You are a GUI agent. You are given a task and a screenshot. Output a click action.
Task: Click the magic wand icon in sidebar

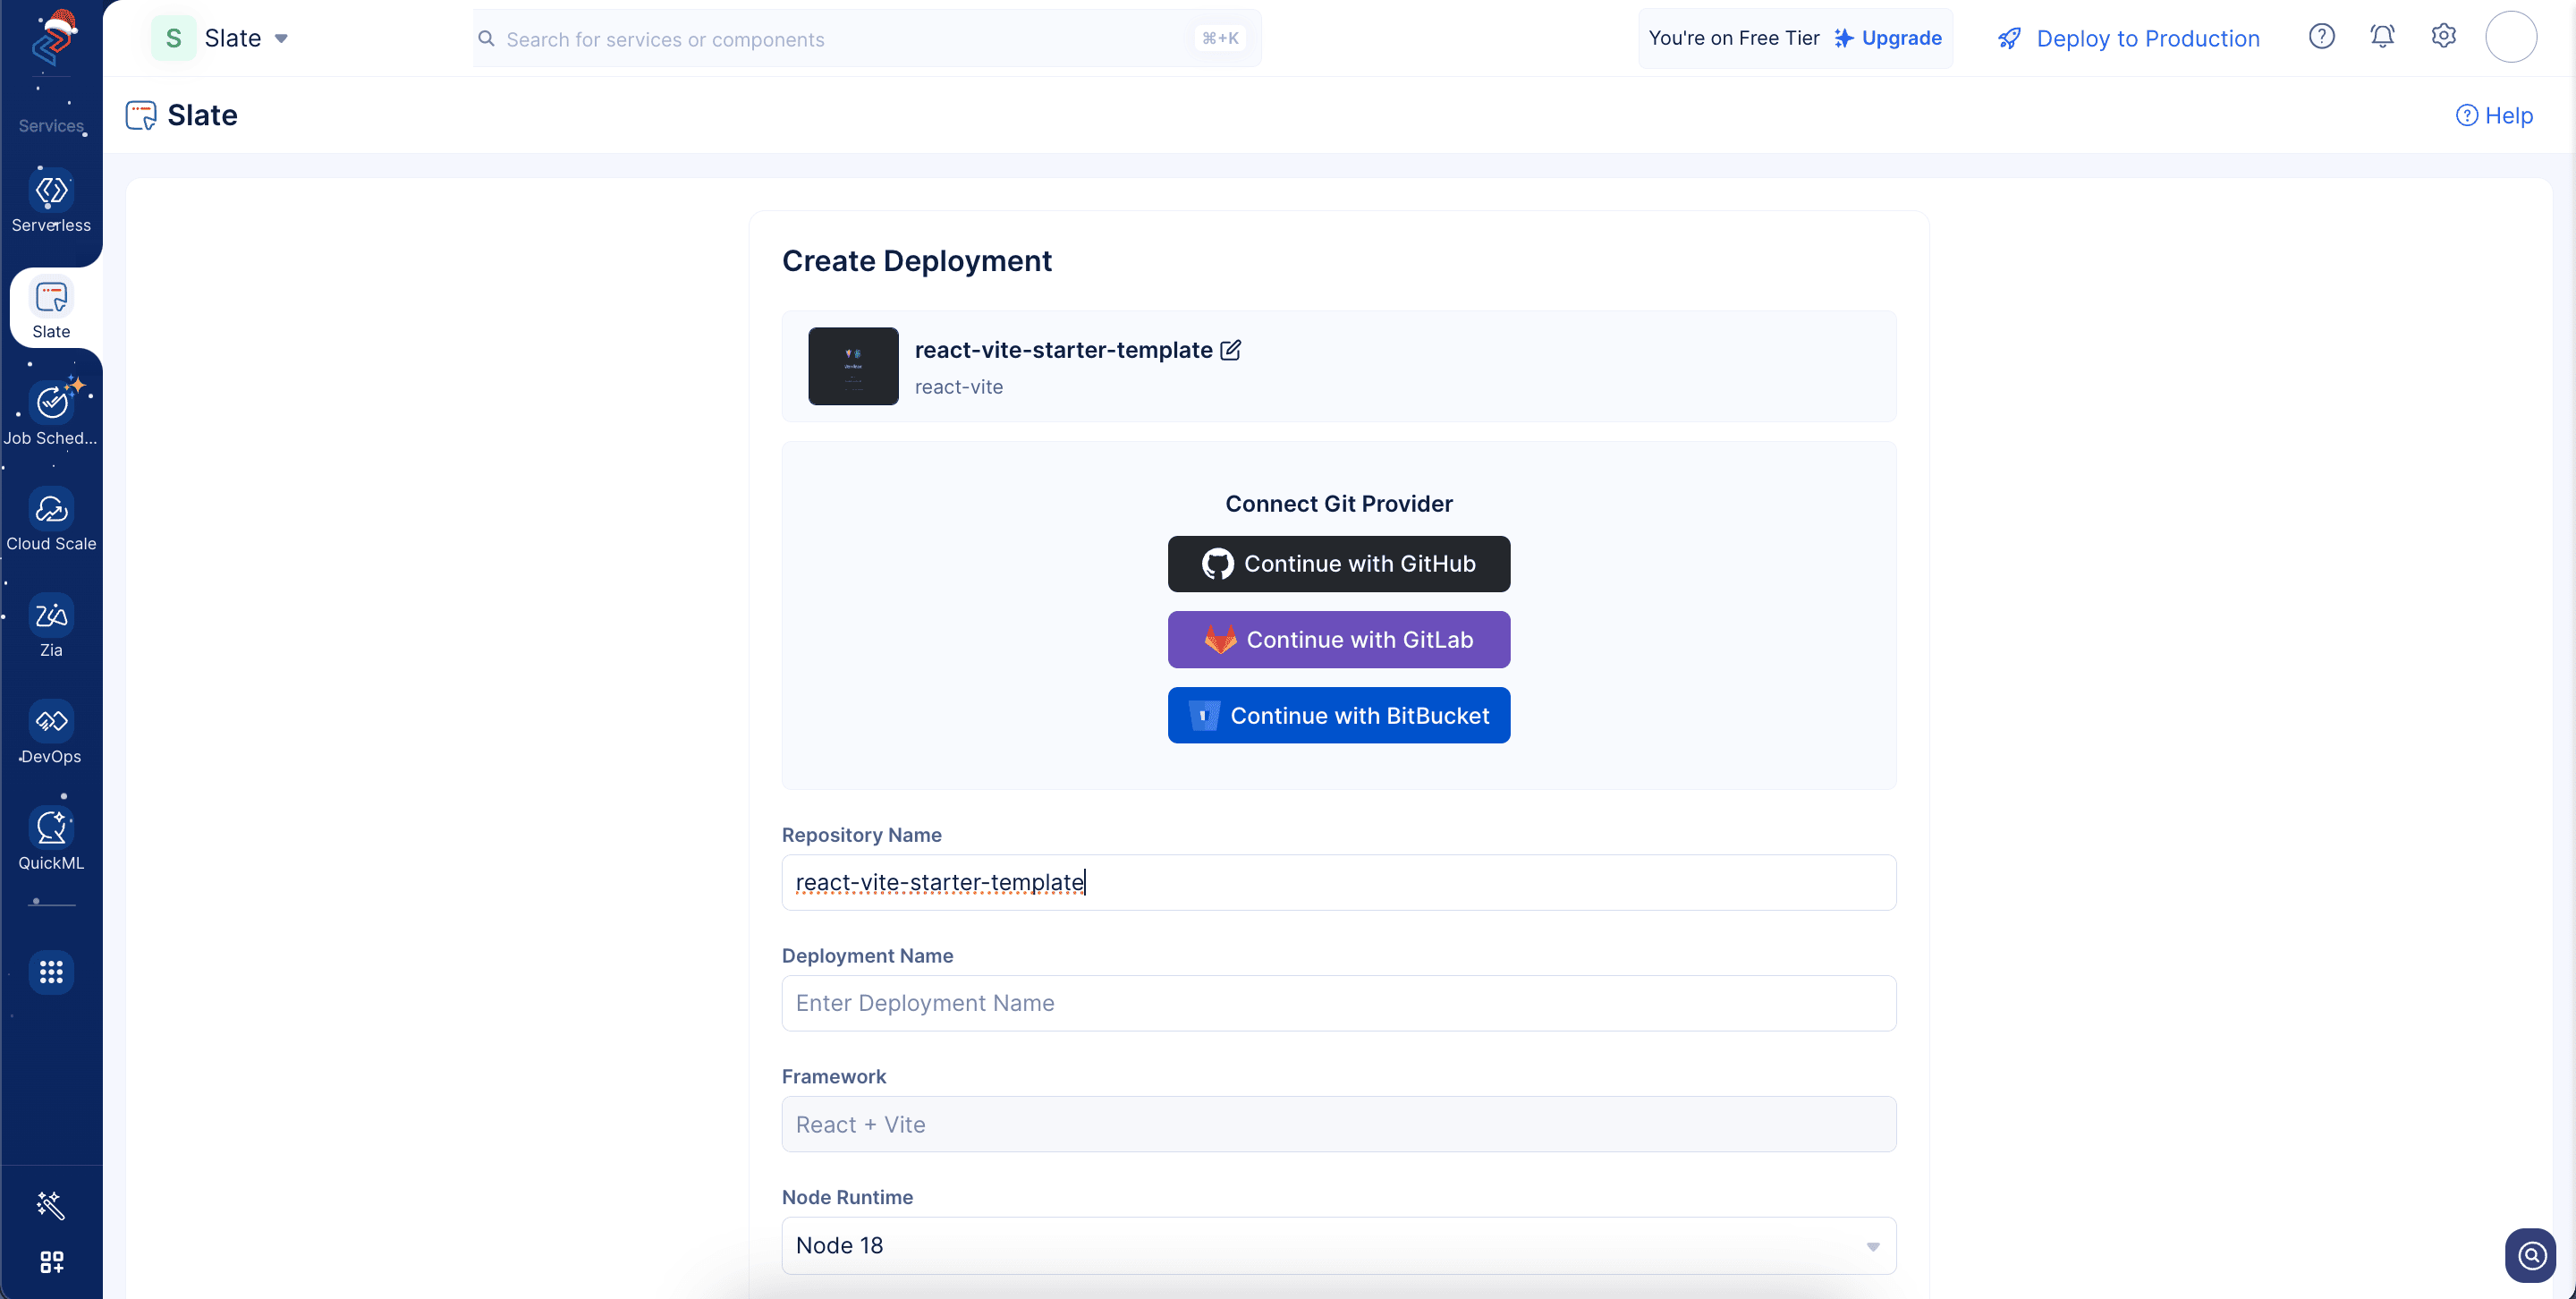point(51,1206)
